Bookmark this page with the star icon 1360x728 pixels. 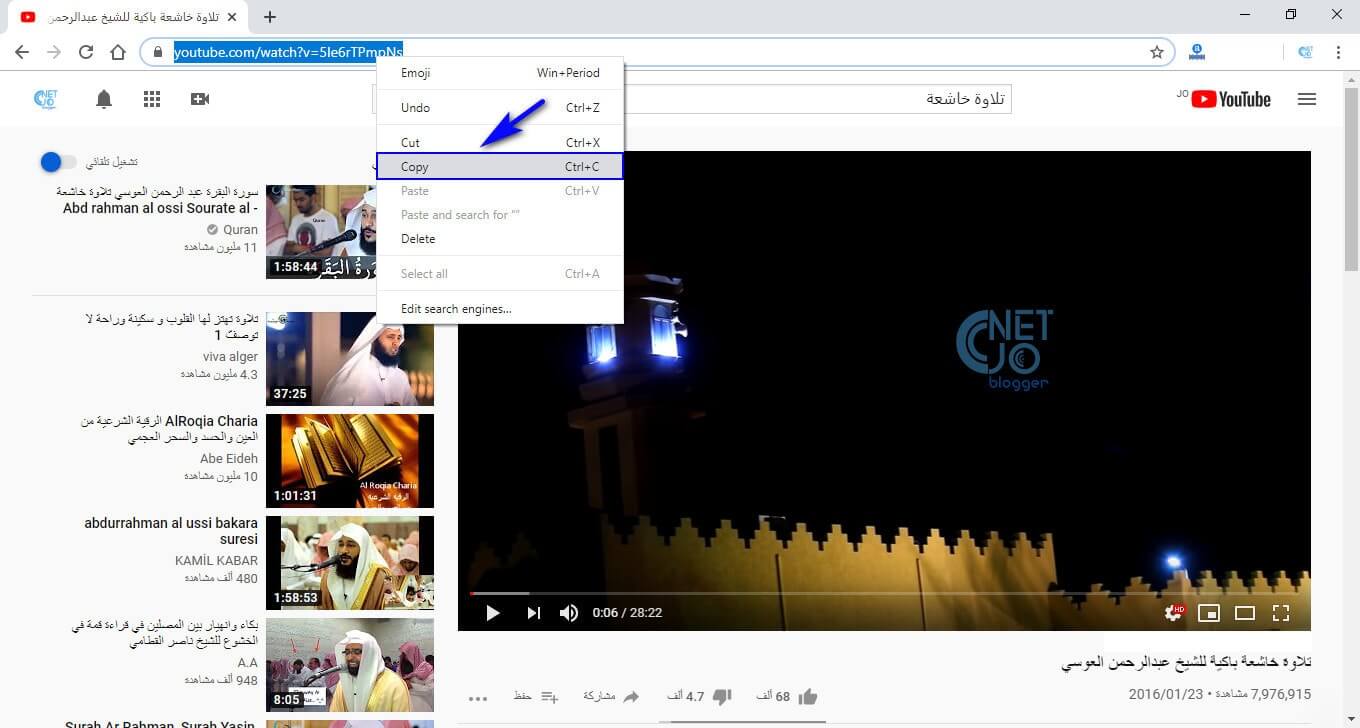1157,52
